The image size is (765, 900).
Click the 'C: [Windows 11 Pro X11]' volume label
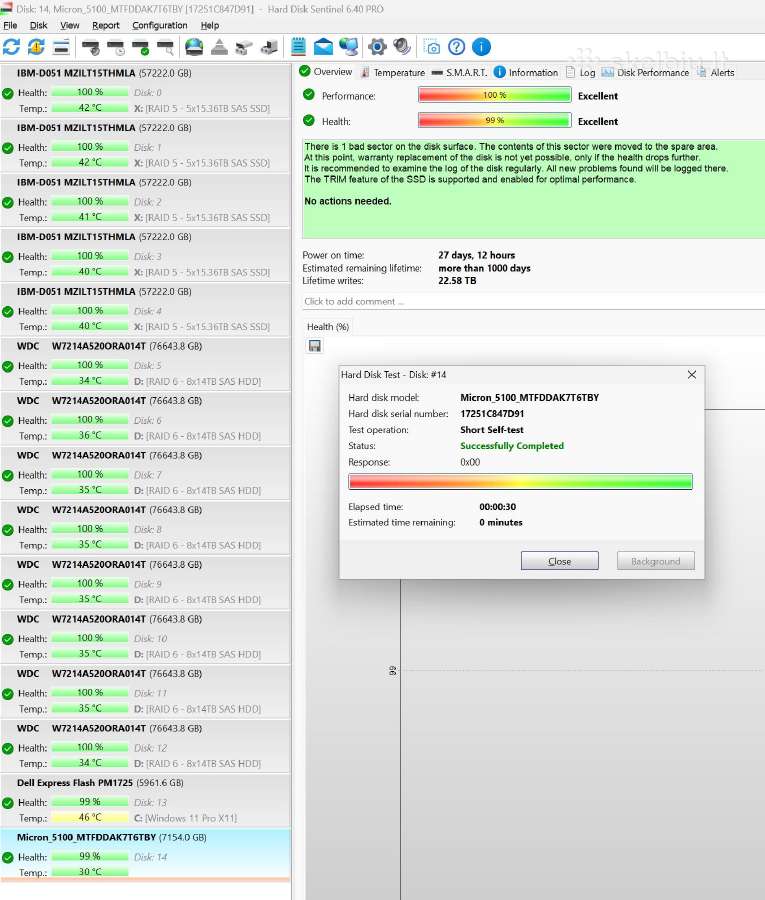click(x=185, y=818)
